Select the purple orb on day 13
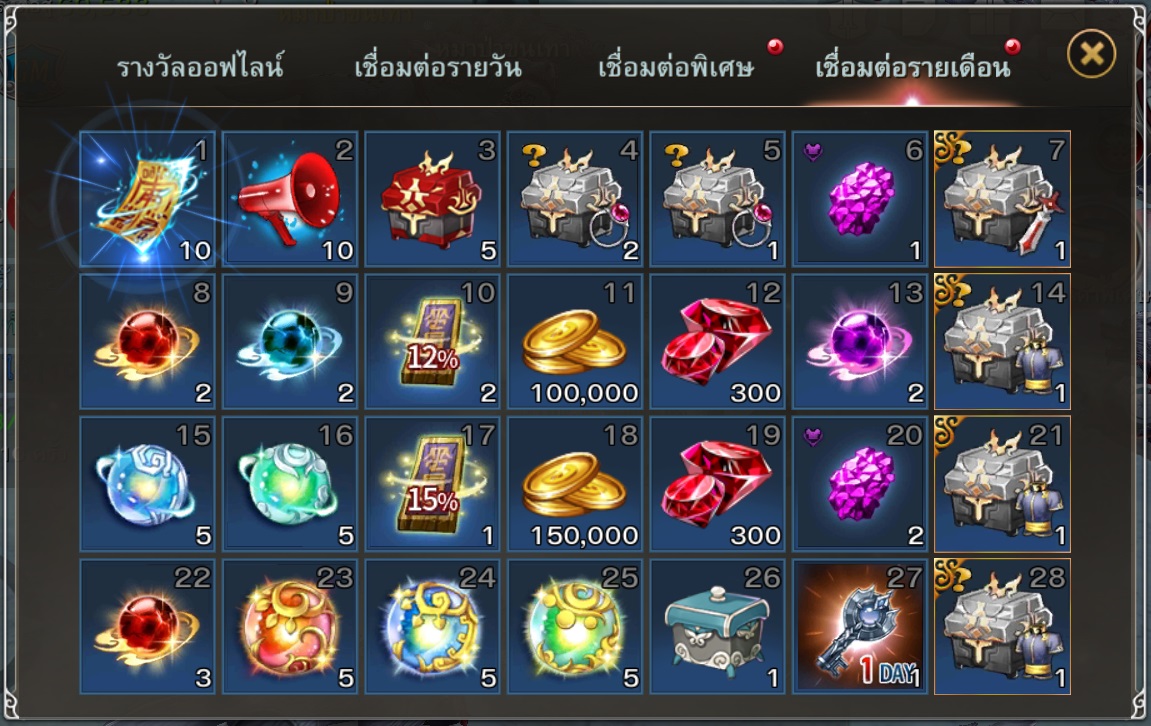The image size is (1151, 726). [x=860, y=341]
